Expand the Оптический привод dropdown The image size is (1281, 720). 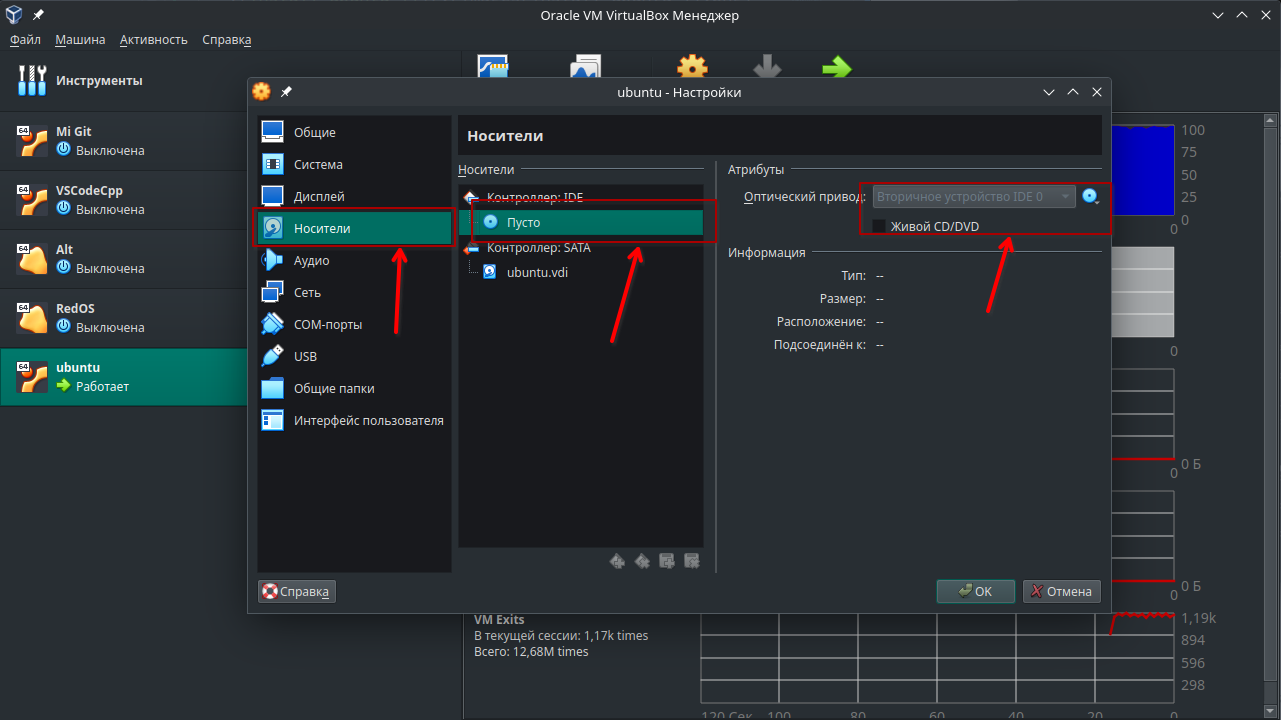tap(974, 197)
